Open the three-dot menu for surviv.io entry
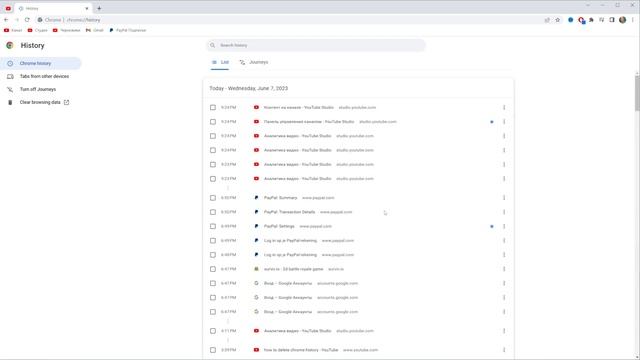This screenshot has height=360, width=640. click(504, 269)
